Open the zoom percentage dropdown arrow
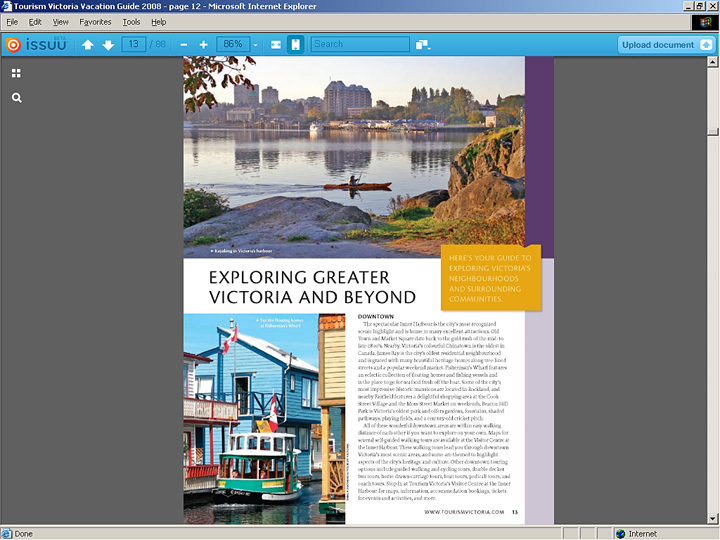The image size is (720, 540). click(x=255, y=45)
